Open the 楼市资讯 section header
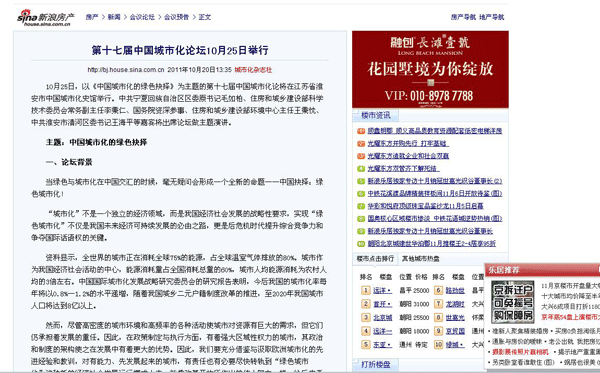 coord(375,115)
